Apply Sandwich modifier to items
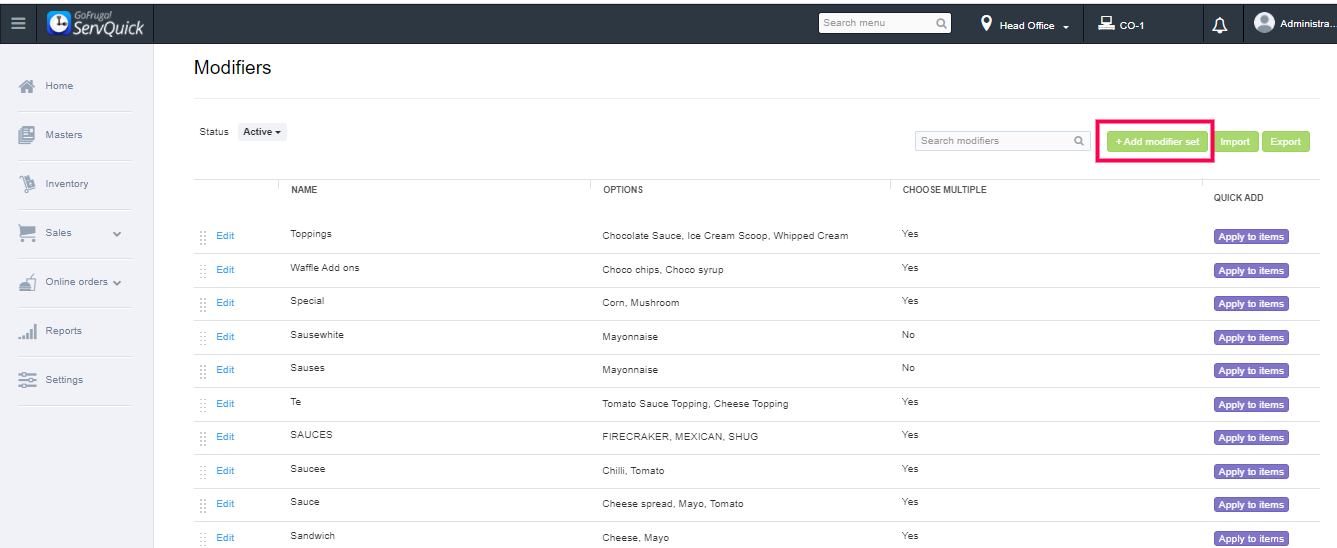Image resolution: width=1337 pixels, height=548 pixels. pyautogui.click(x=1251, y=539)
